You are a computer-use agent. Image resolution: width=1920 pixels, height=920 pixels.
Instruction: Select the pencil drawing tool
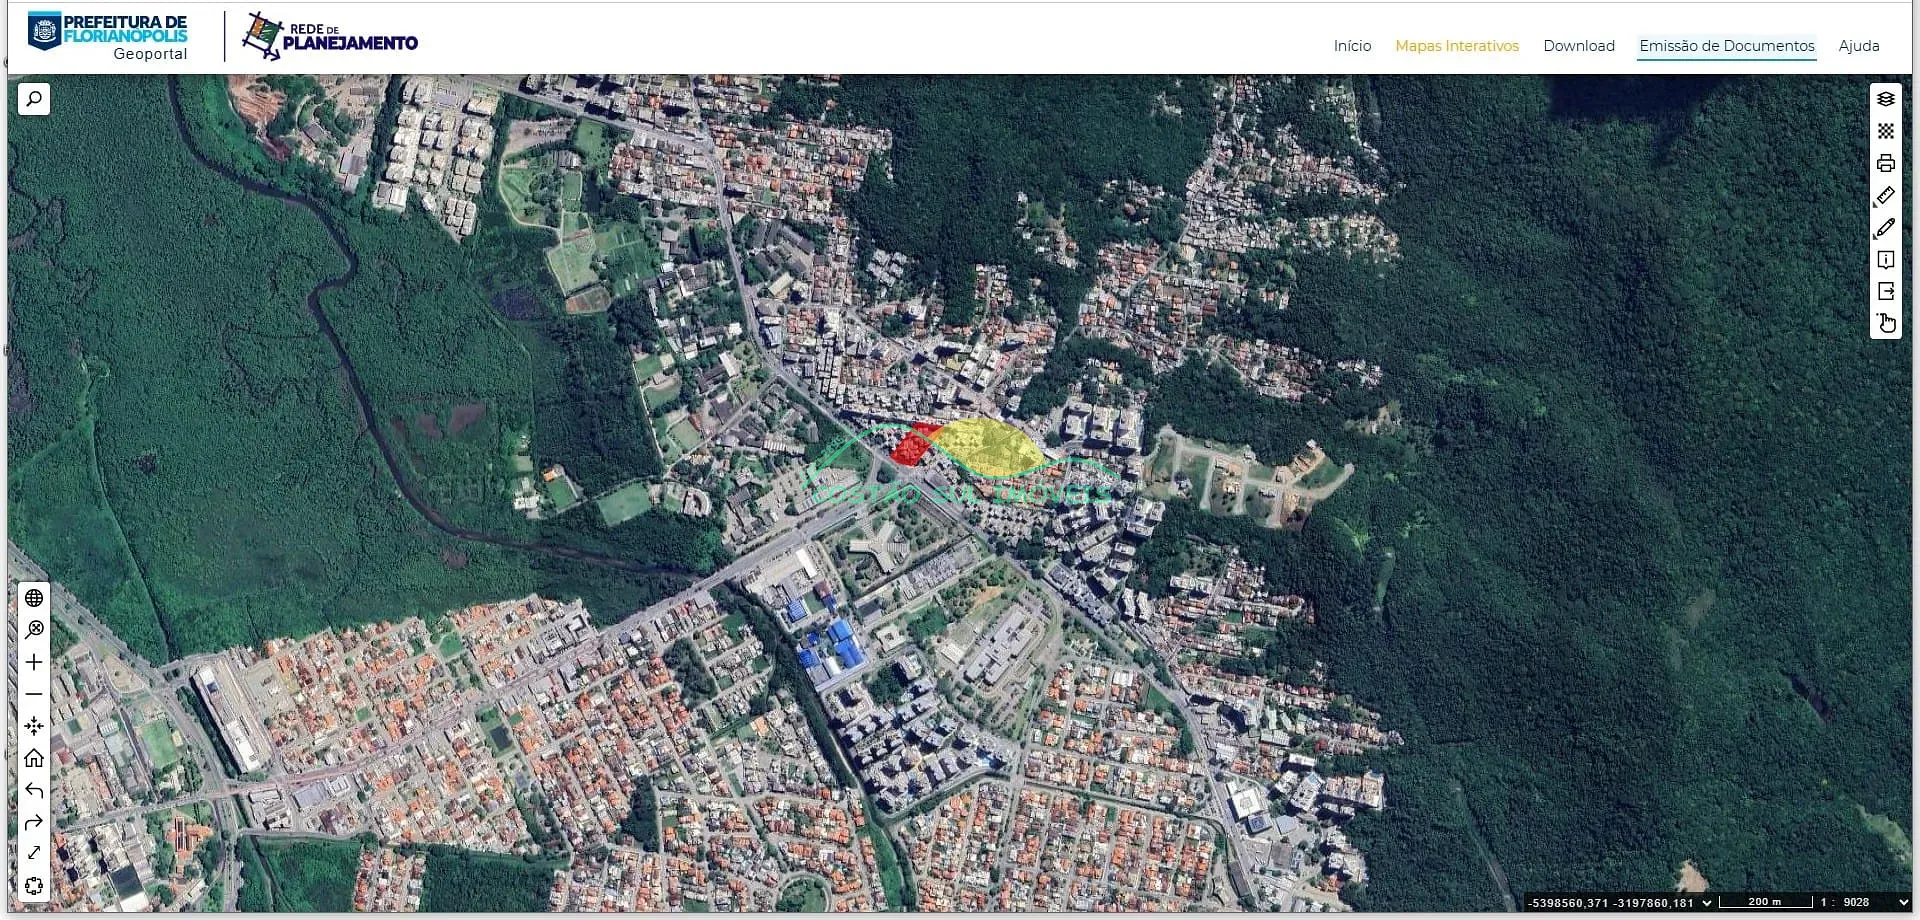[1885, 228]
